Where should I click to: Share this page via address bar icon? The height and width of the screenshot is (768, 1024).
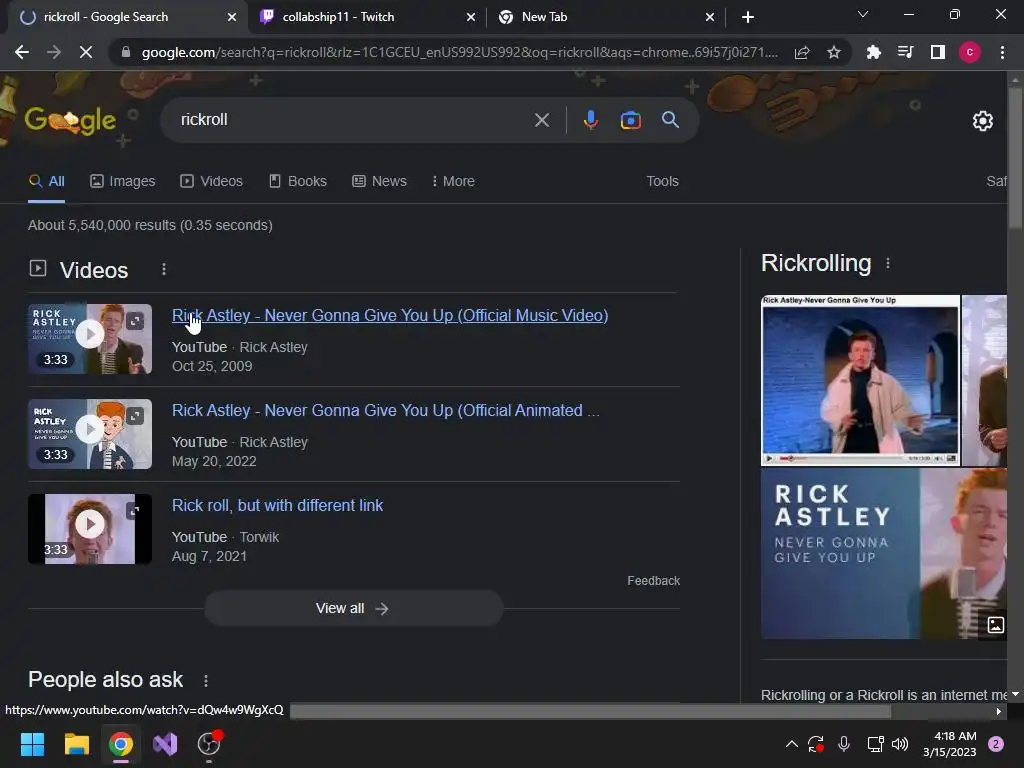click(802, 52)
